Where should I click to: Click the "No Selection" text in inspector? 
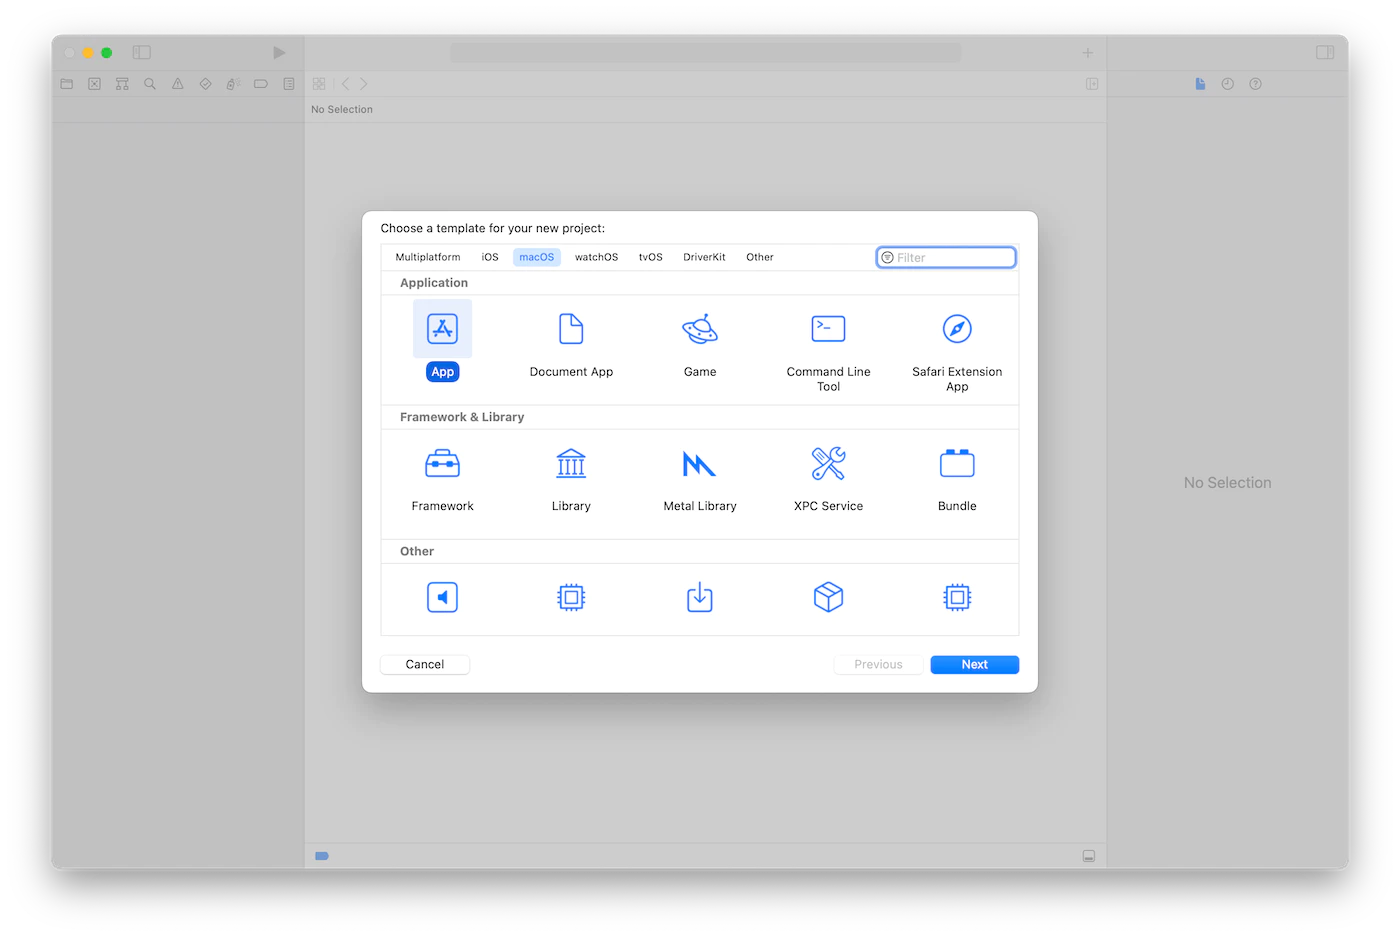pyautogui.click(x=1228, y=483)
